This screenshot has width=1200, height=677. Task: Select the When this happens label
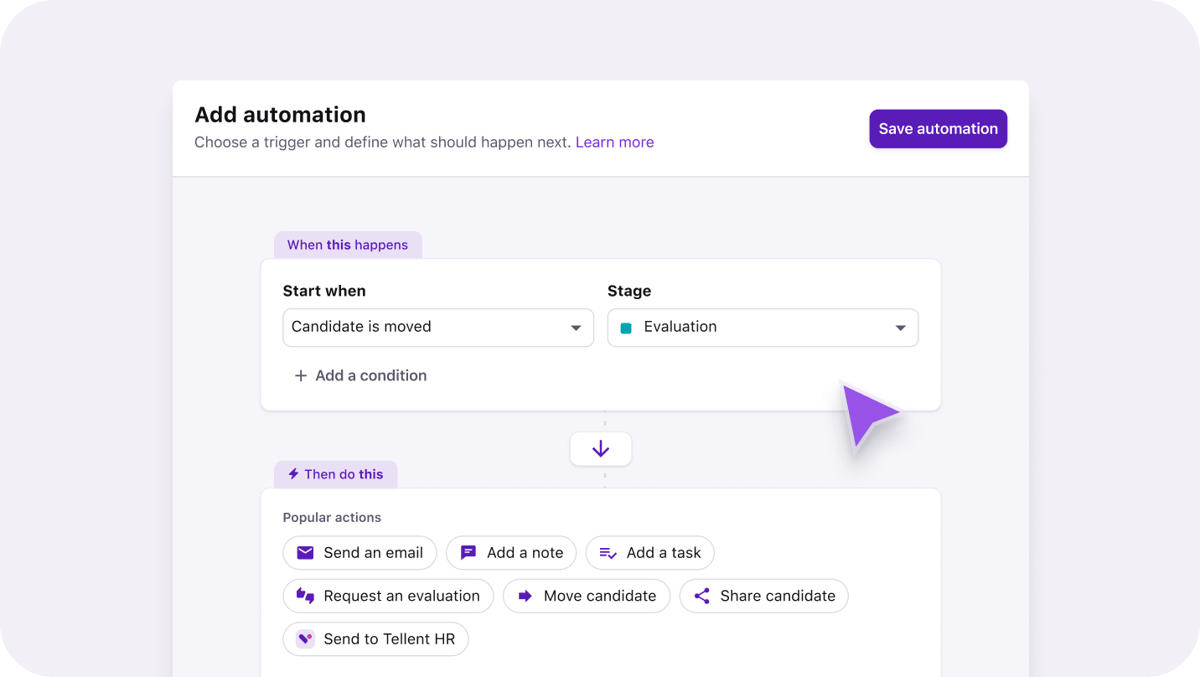347,244
